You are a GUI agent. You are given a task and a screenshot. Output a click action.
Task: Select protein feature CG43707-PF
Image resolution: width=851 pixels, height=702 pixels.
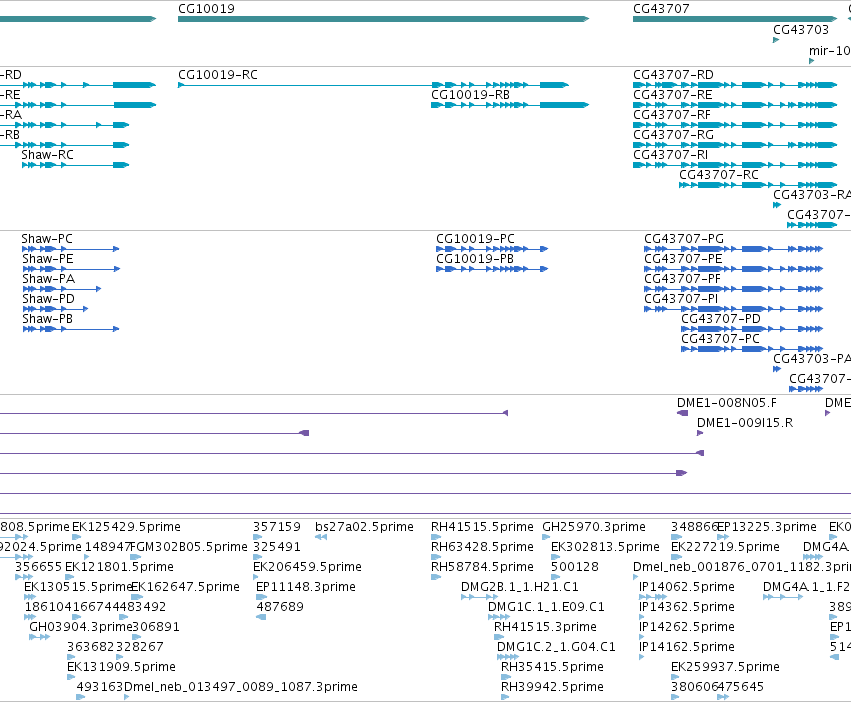(733, 289)
